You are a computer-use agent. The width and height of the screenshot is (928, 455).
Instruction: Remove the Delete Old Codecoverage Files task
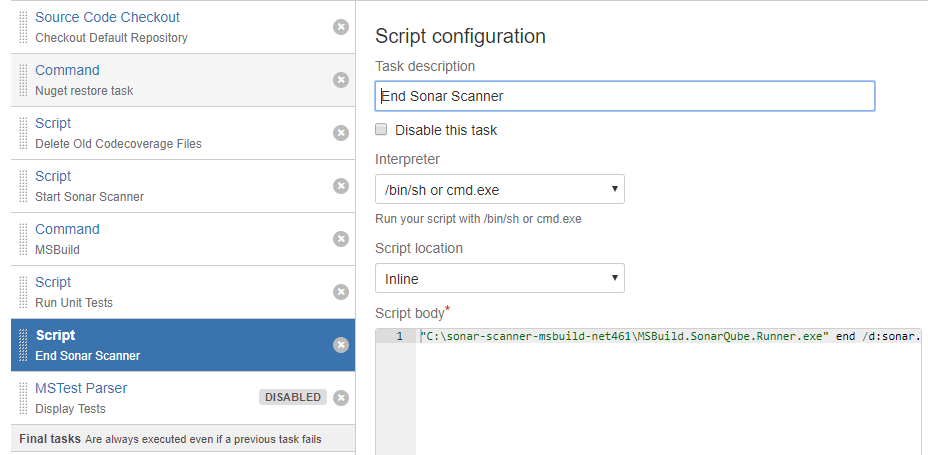coord(340,133)
